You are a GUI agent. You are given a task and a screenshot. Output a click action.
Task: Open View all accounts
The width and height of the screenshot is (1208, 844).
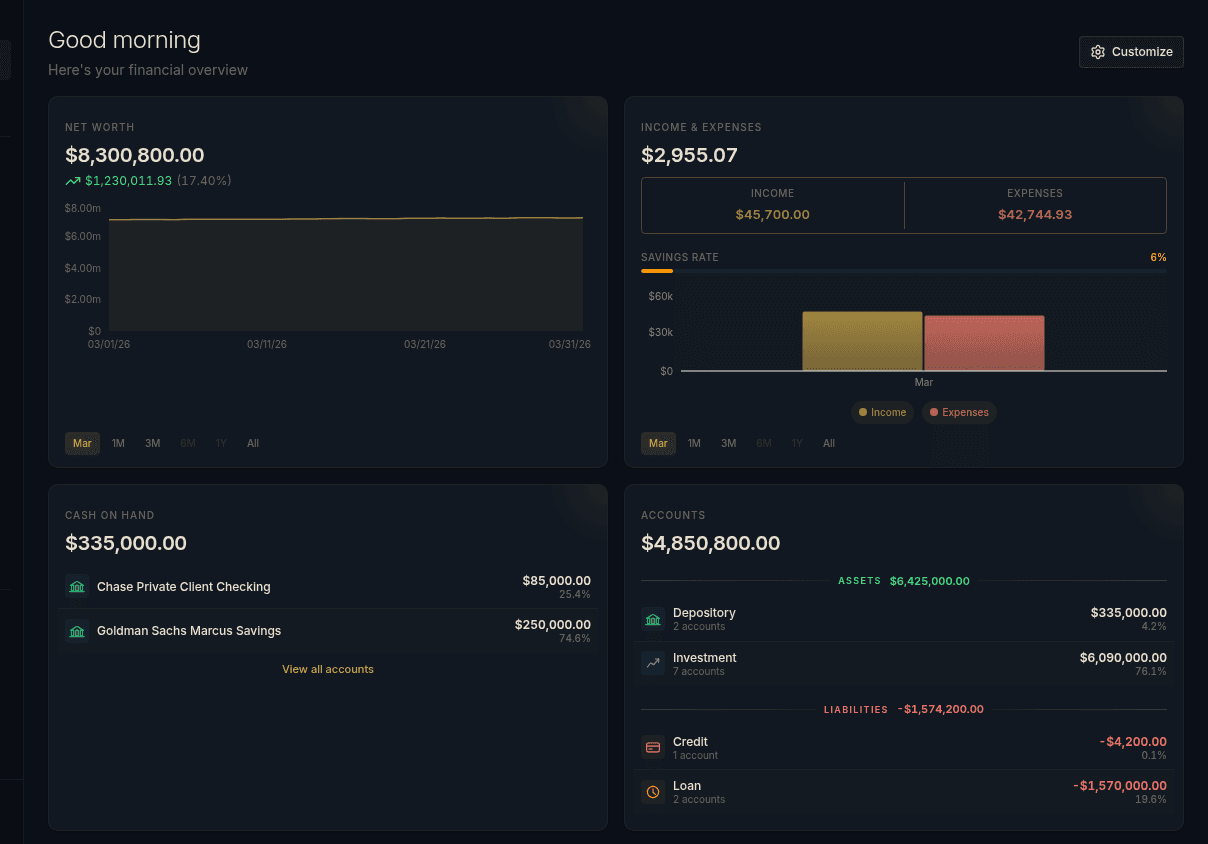point(327,668)
